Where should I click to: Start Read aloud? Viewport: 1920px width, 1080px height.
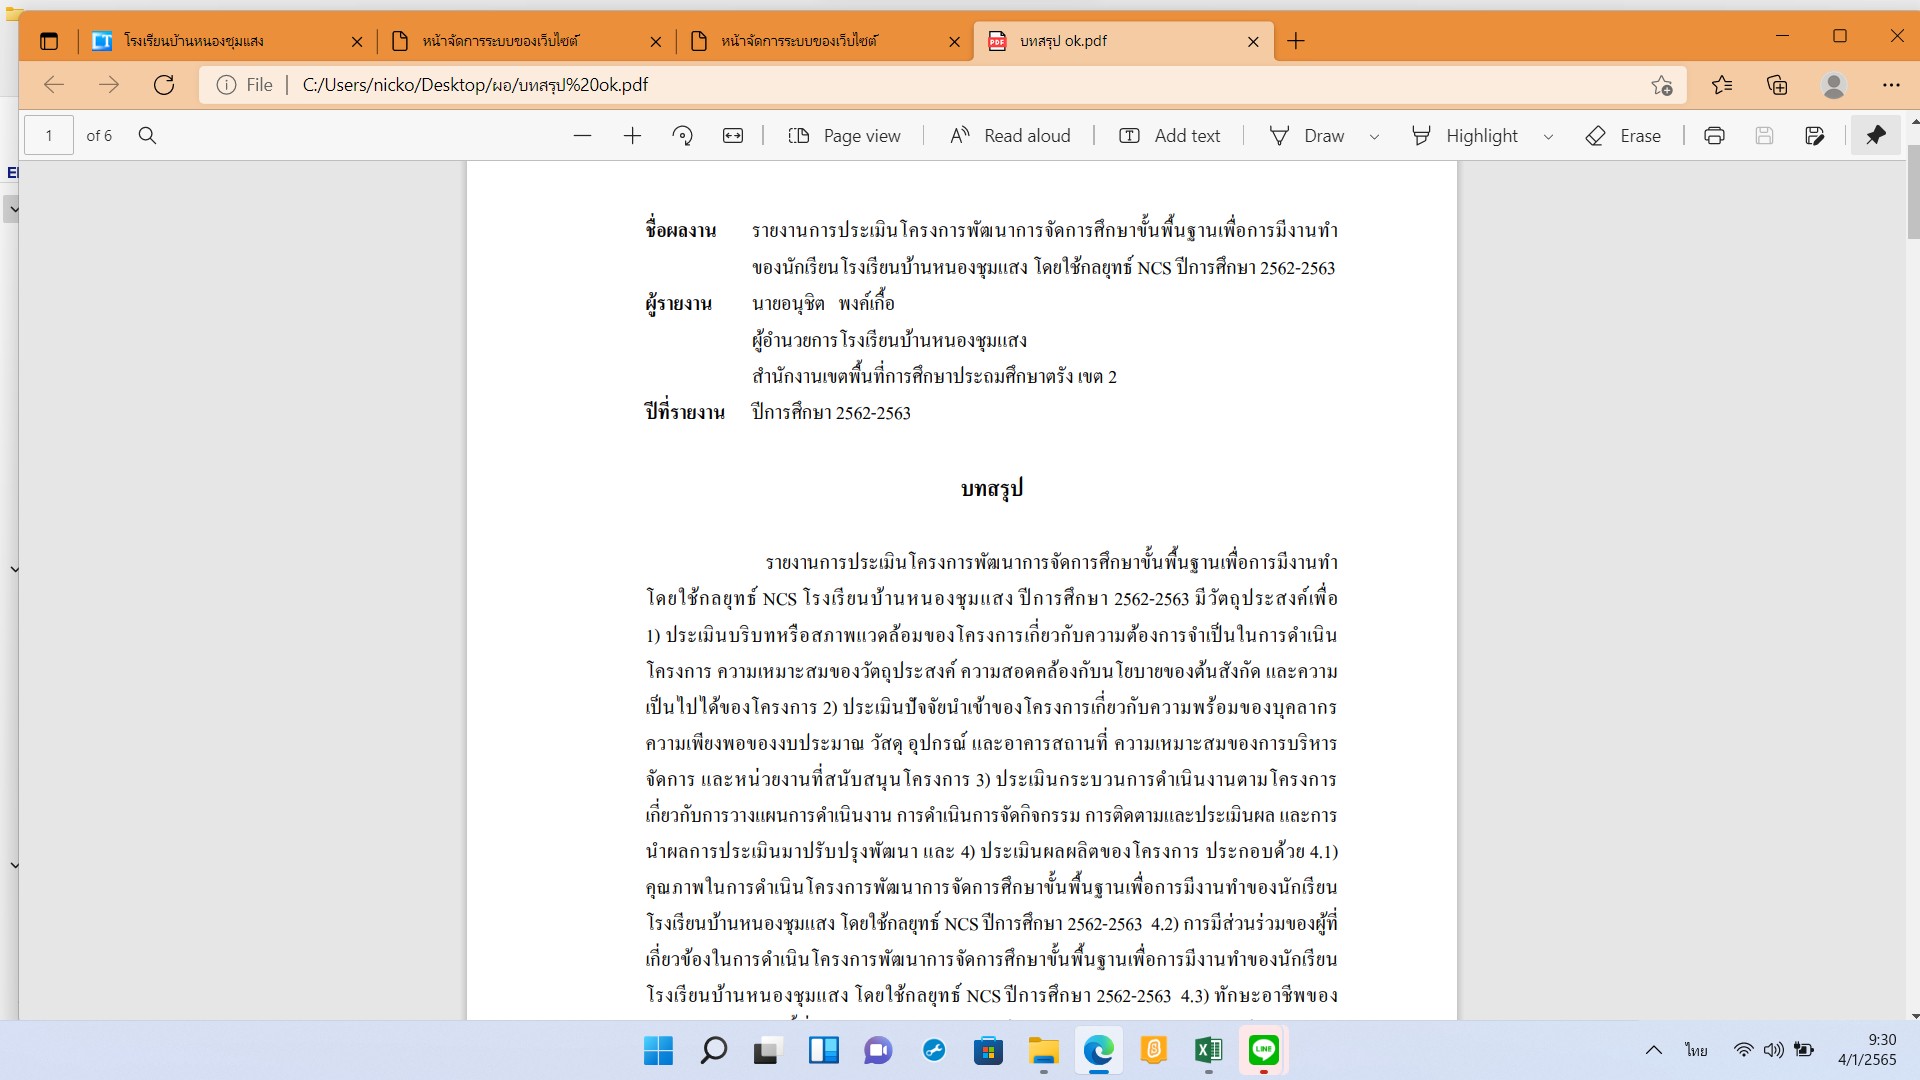(x=1010, y=136)
